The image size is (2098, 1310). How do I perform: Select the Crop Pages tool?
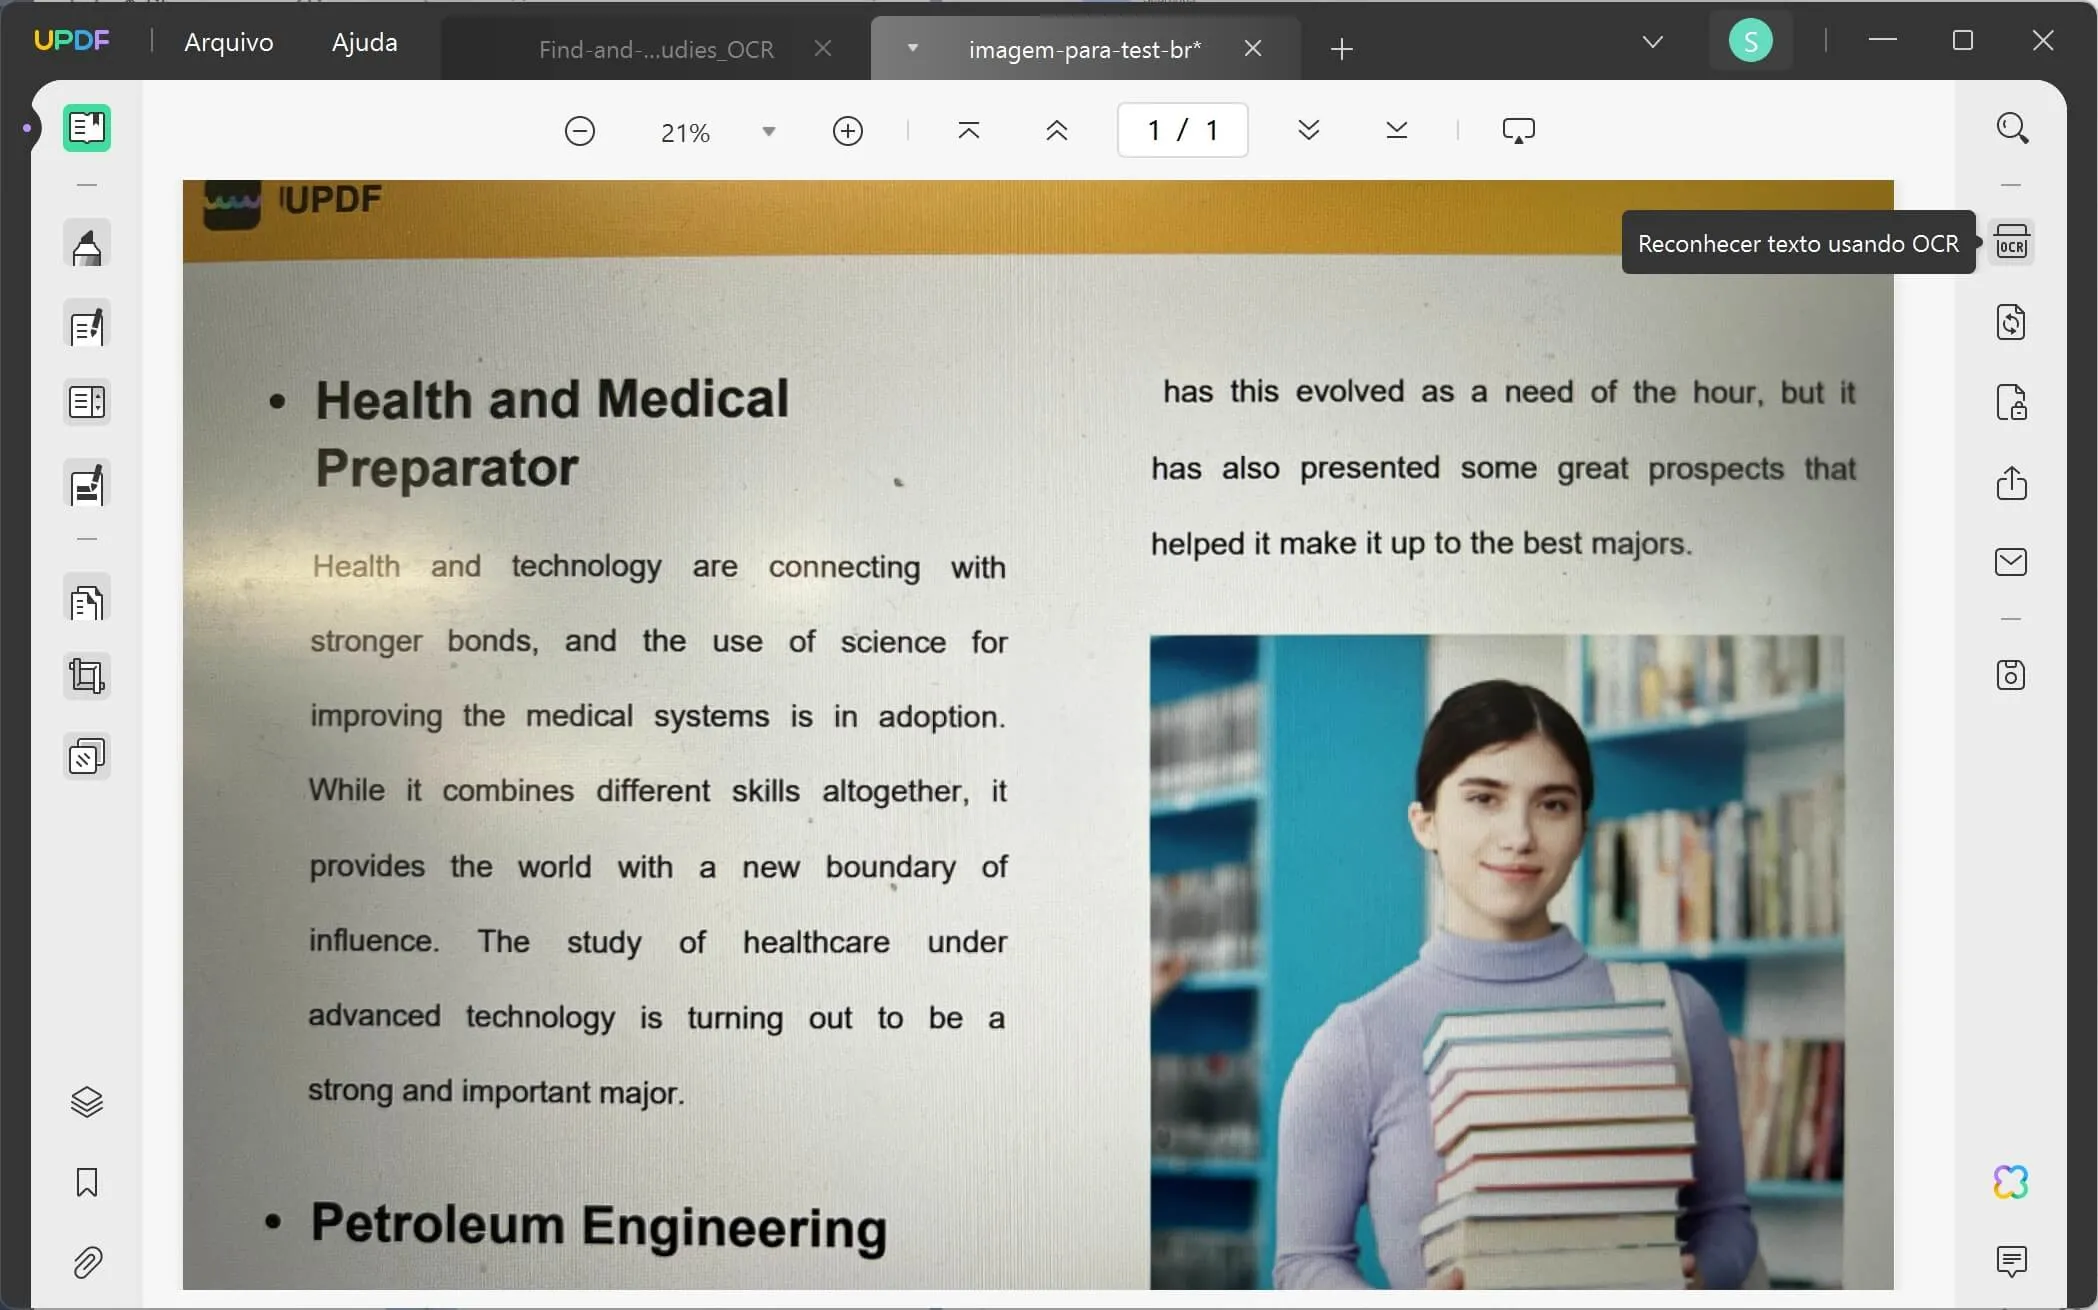tap(87, 675)
